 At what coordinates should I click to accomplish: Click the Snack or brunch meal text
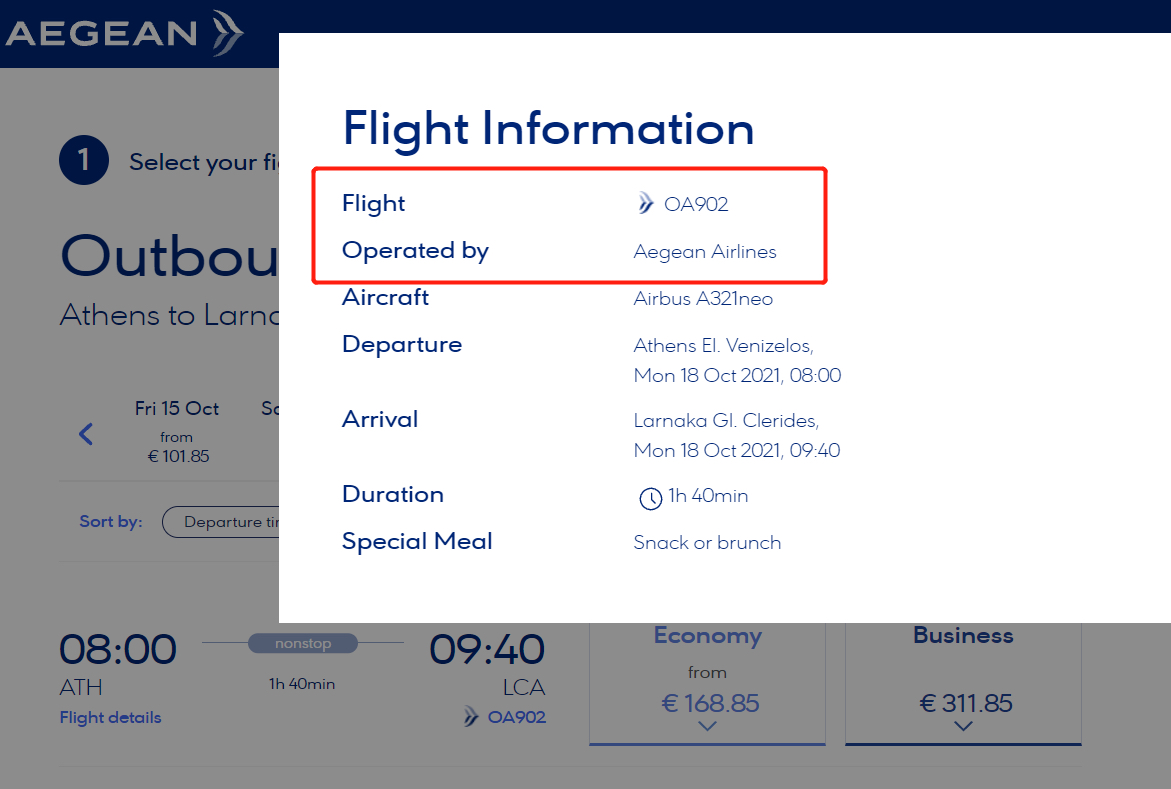pos(707,542)
